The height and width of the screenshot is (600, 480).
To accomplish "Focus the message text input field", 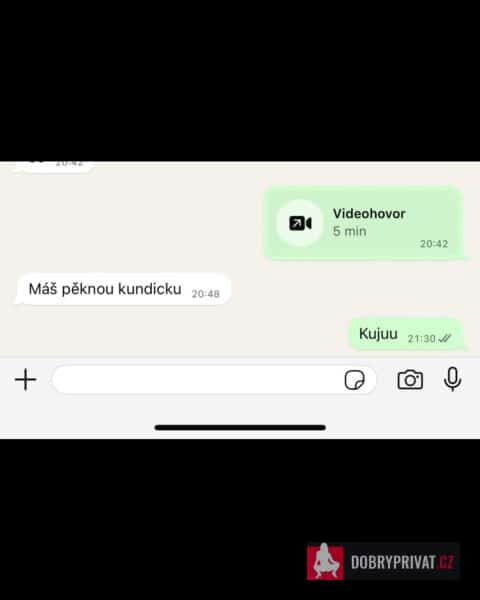I will point(214,380).
